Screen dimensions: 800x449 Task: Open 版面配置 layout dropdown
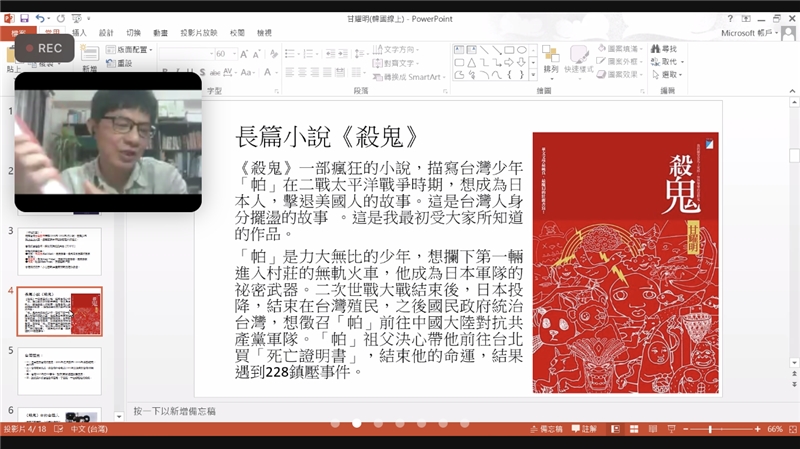[130, 49]
